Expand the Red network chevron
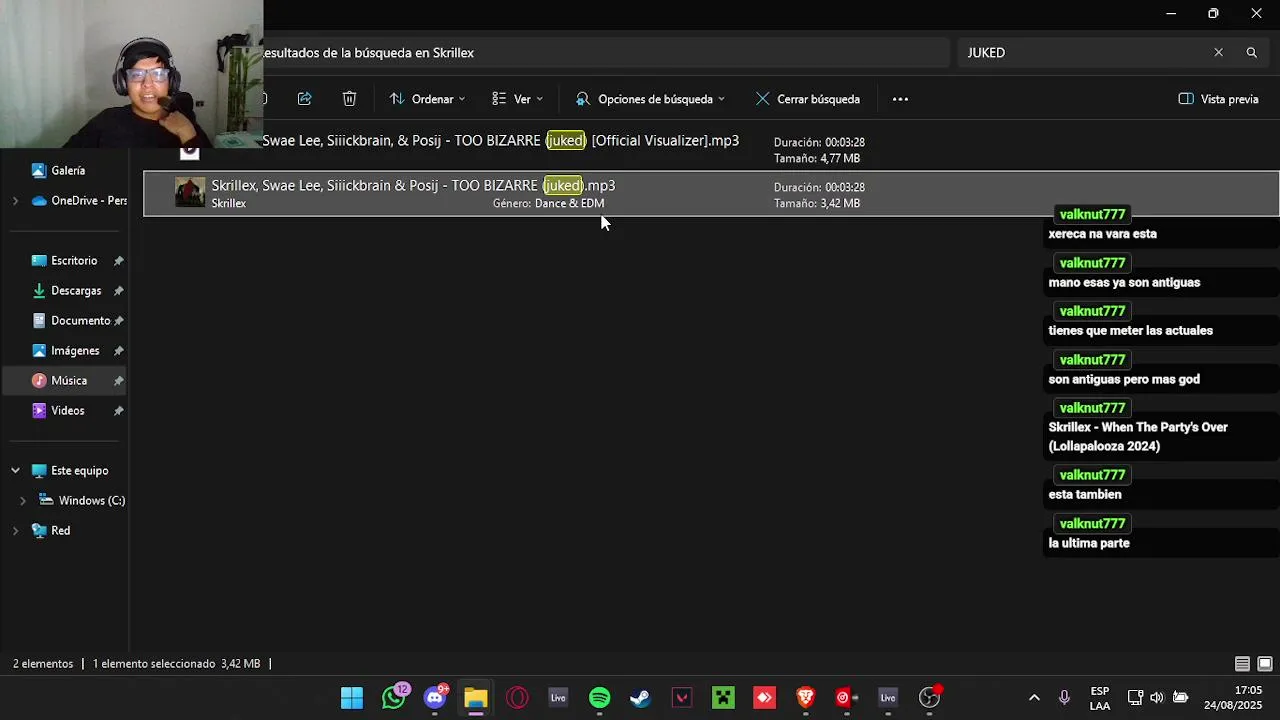Viewport: 1280px width, 720px height. point(15,531)
